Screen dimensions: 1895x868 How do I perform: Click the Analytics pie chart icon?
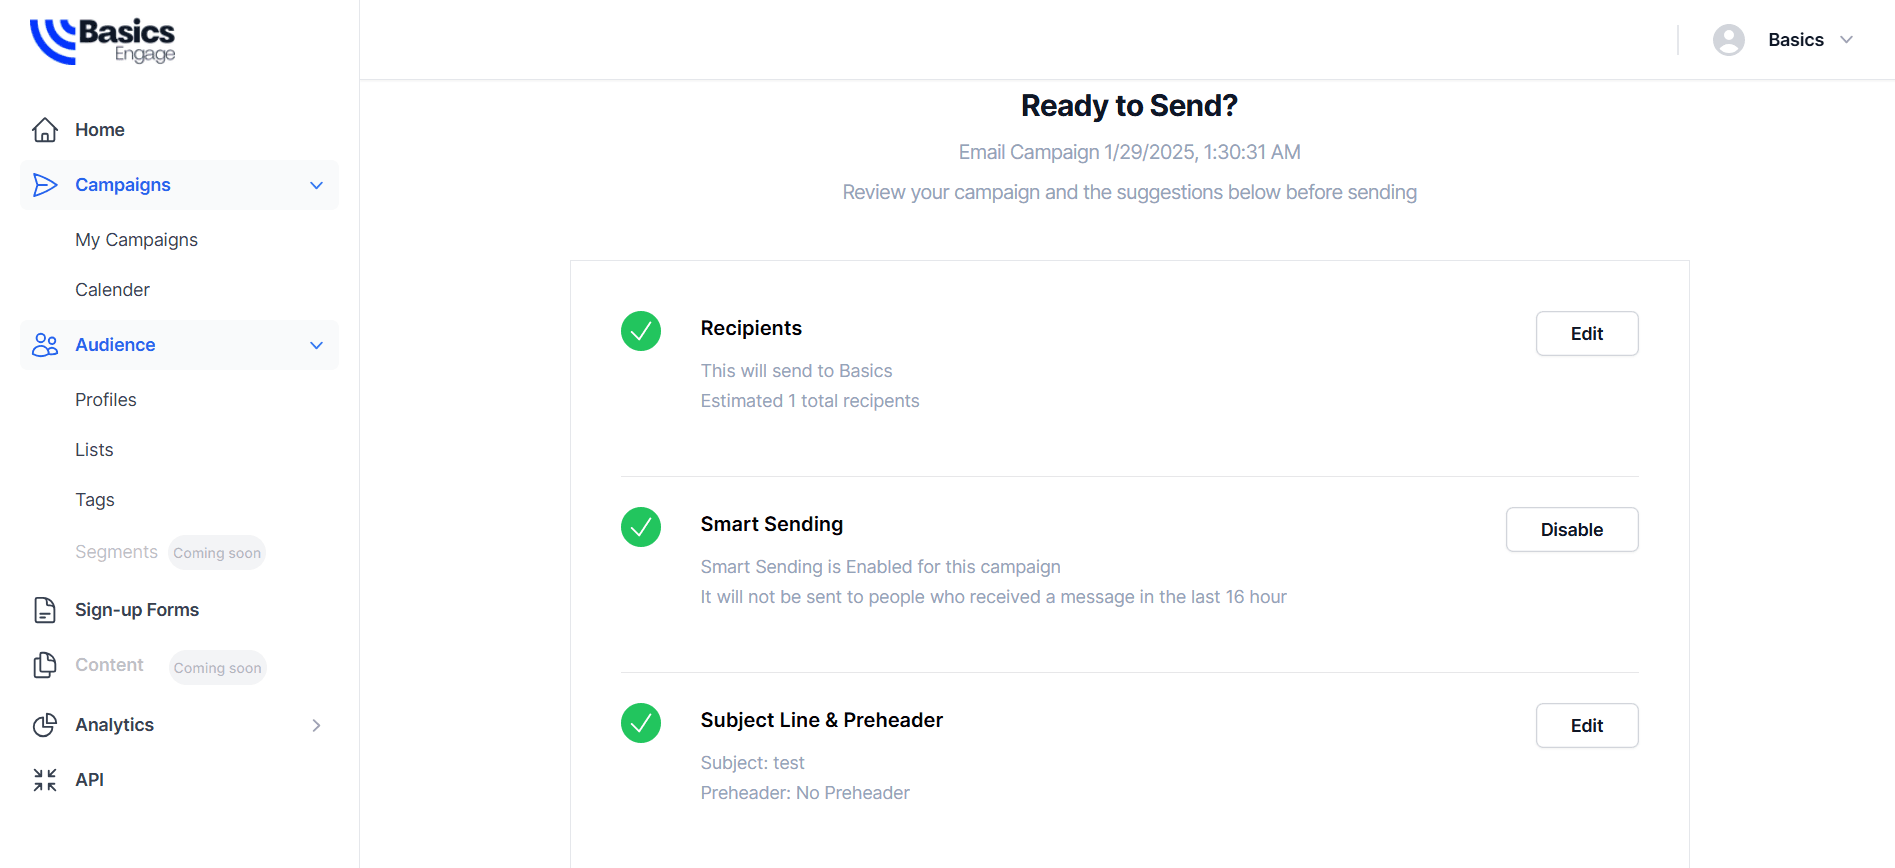[45, 725]
